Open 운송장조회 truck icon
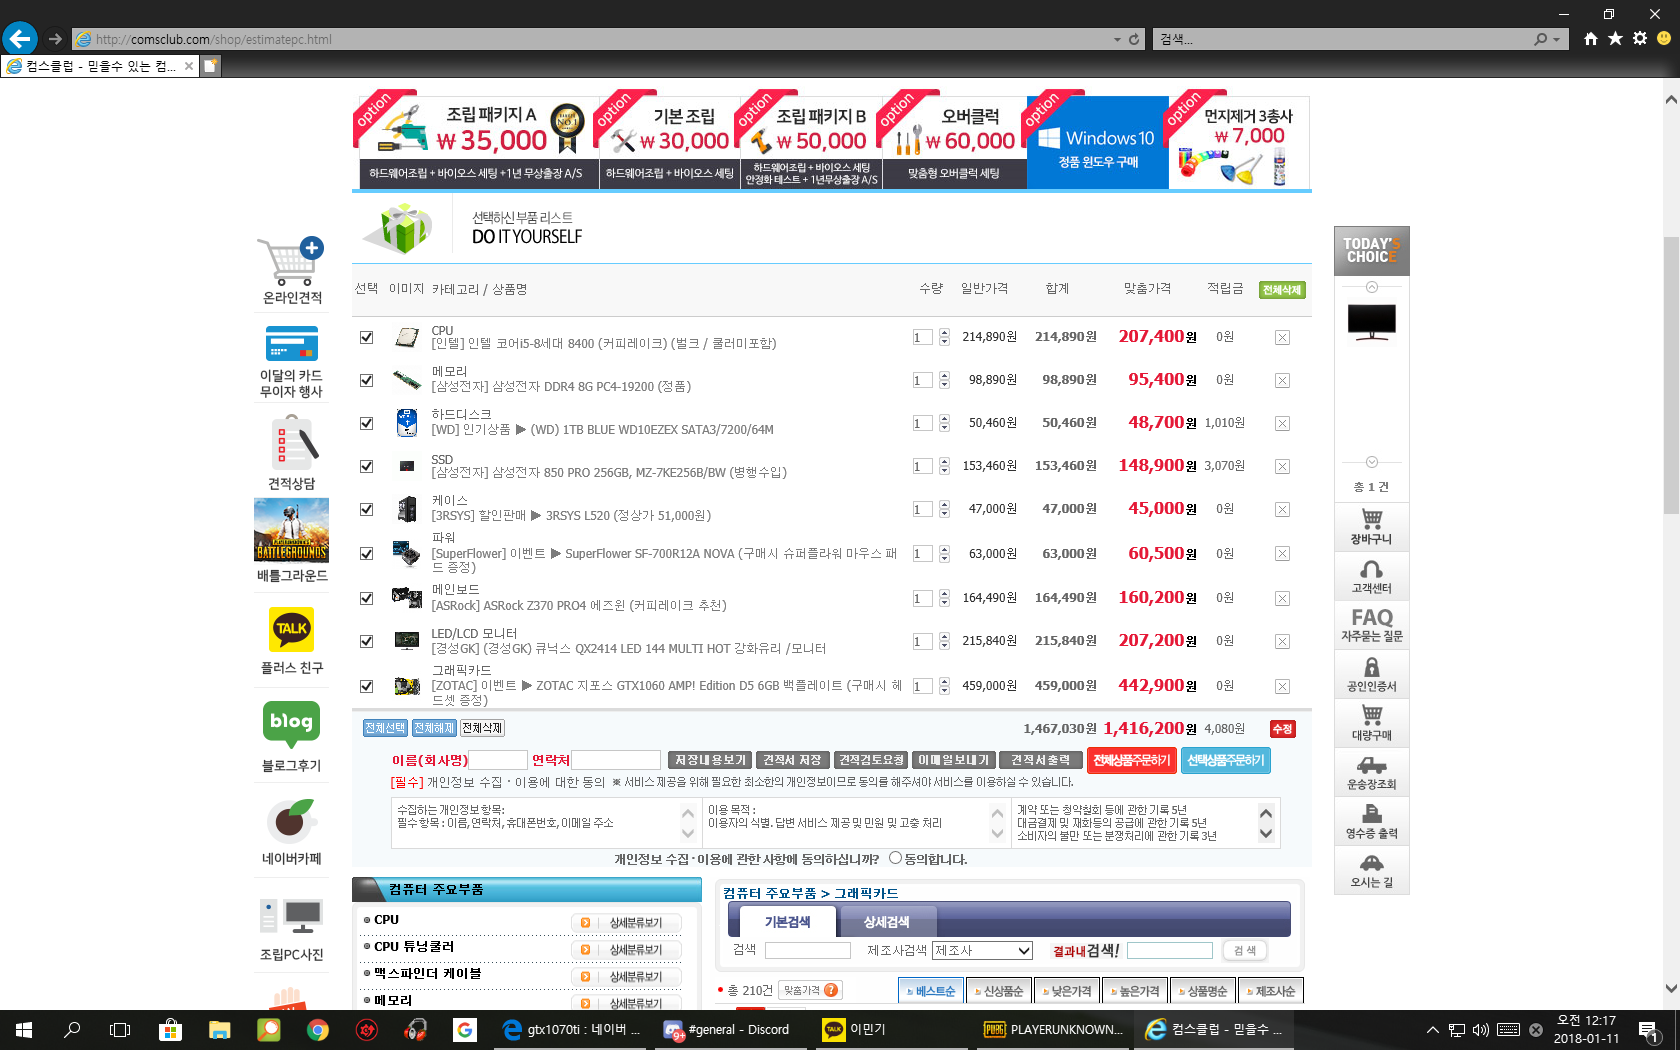The image size is (1680, 1050). (1371, 771)
